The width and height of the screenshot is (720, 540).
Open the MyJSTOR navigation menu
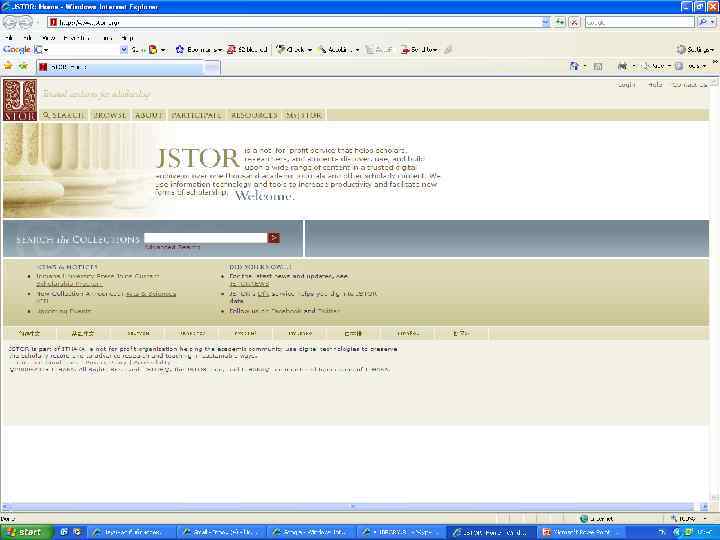304,115
